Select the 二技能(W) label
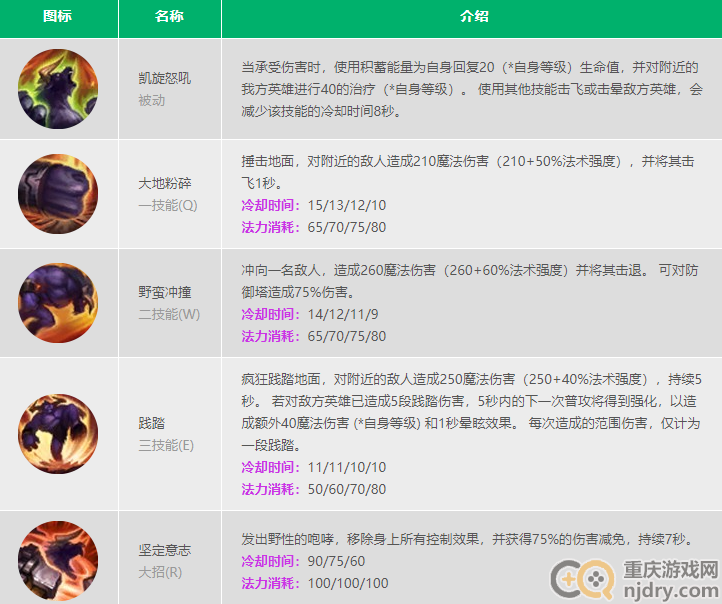This screenshot has width=722, height=604. tap(169, 314)
